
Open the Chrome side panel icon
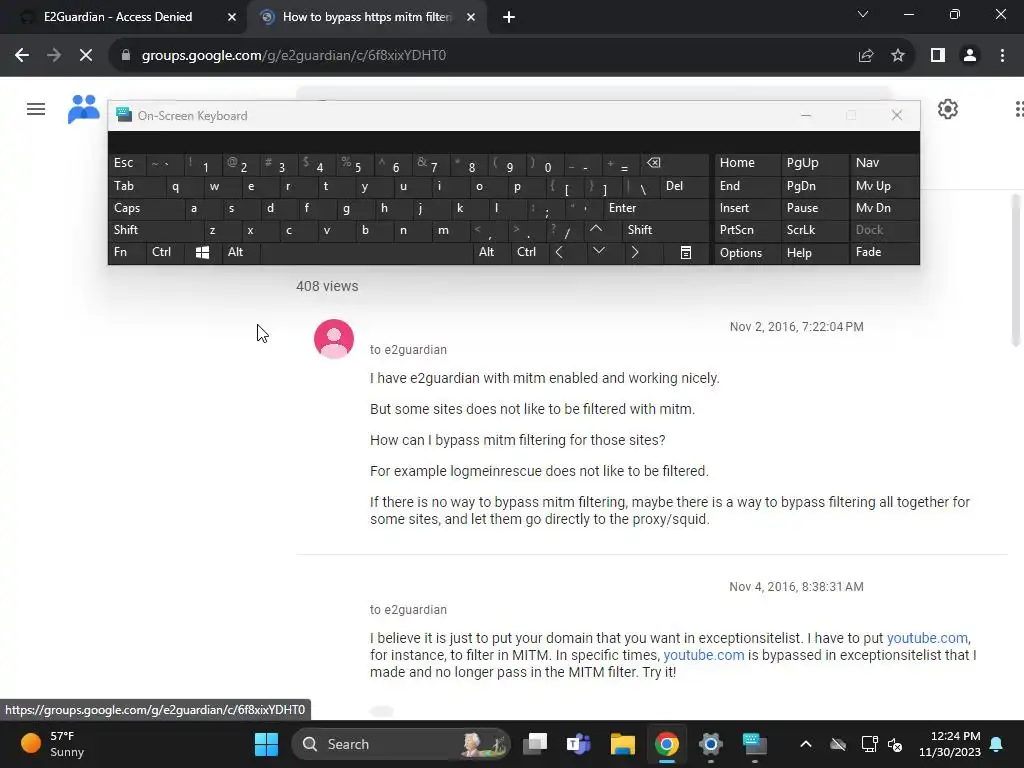938,56
